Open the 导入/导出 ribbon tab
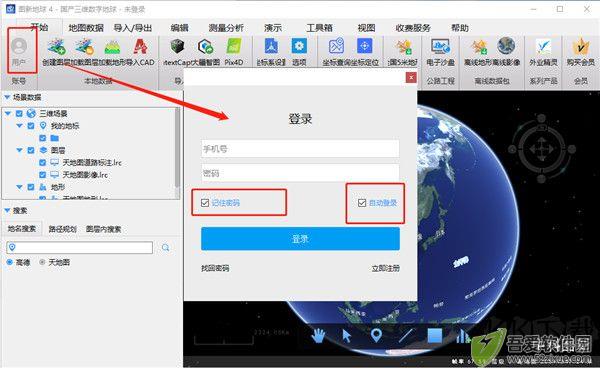The image size is (600, 368). pyautogui.click(x=133, y=28)
